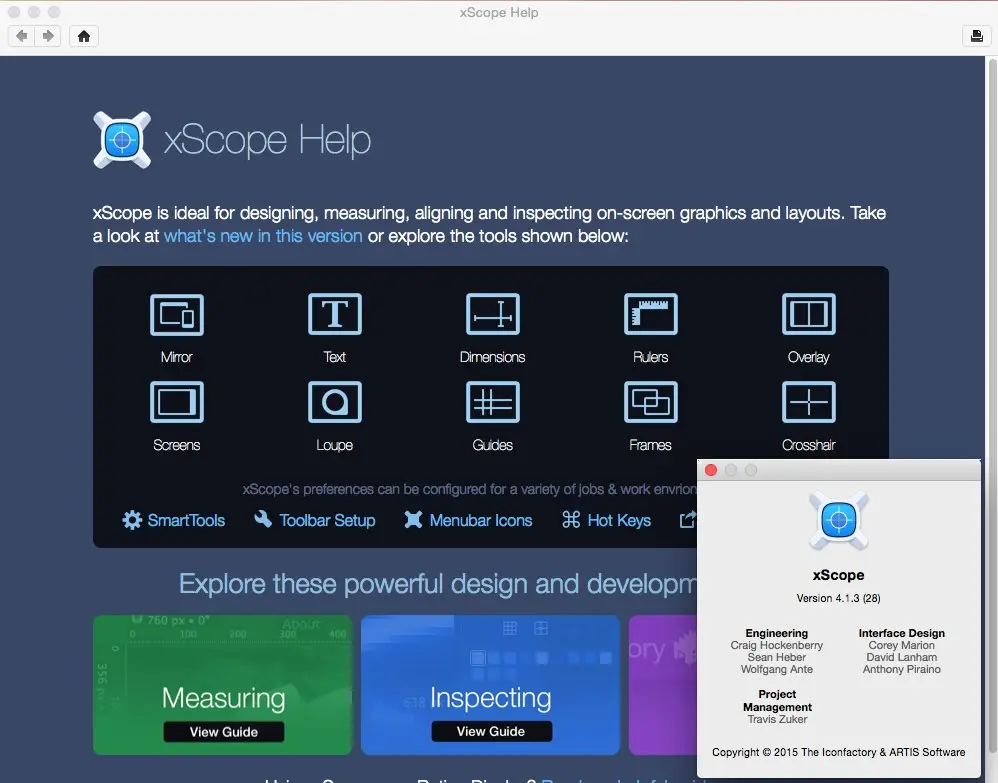Click the Hot Keys command icon
998x783 pixels.
[571, 520]
